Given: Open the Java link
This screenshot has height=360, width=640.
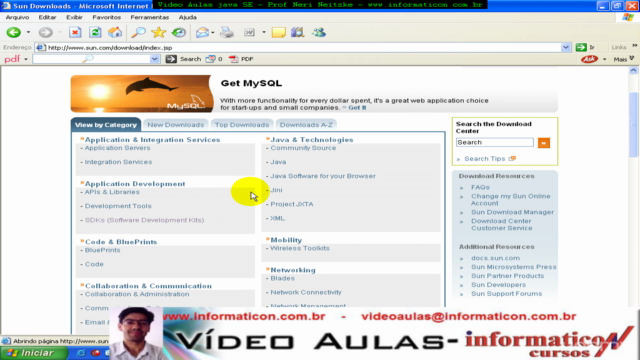Looking at the screenshot, I should tap(278, 162).
